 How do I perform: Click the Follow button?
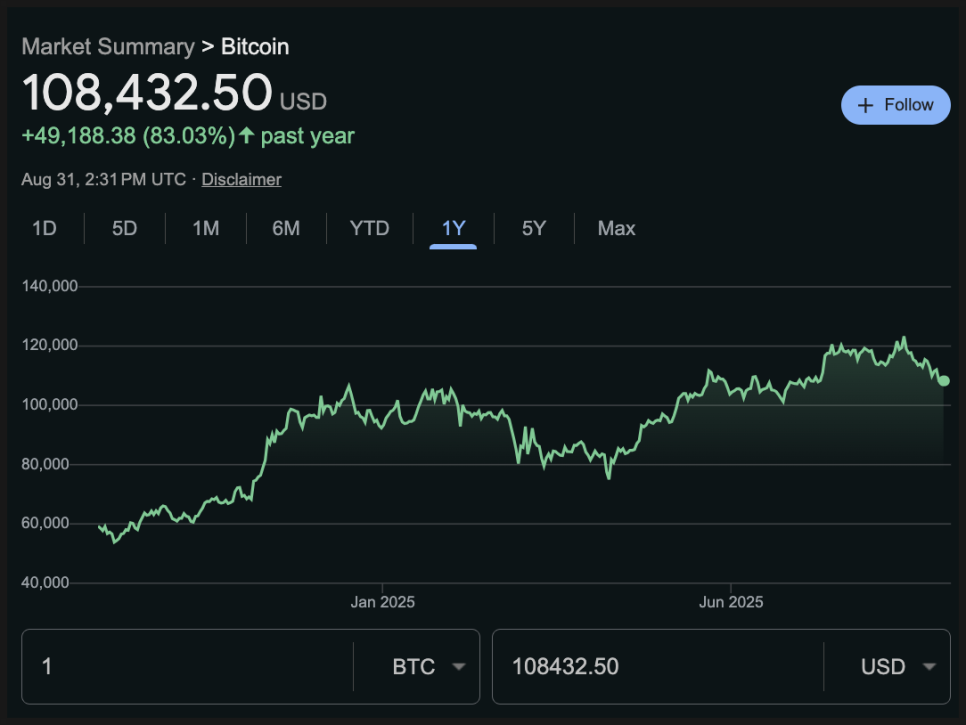tap(895, 105)
